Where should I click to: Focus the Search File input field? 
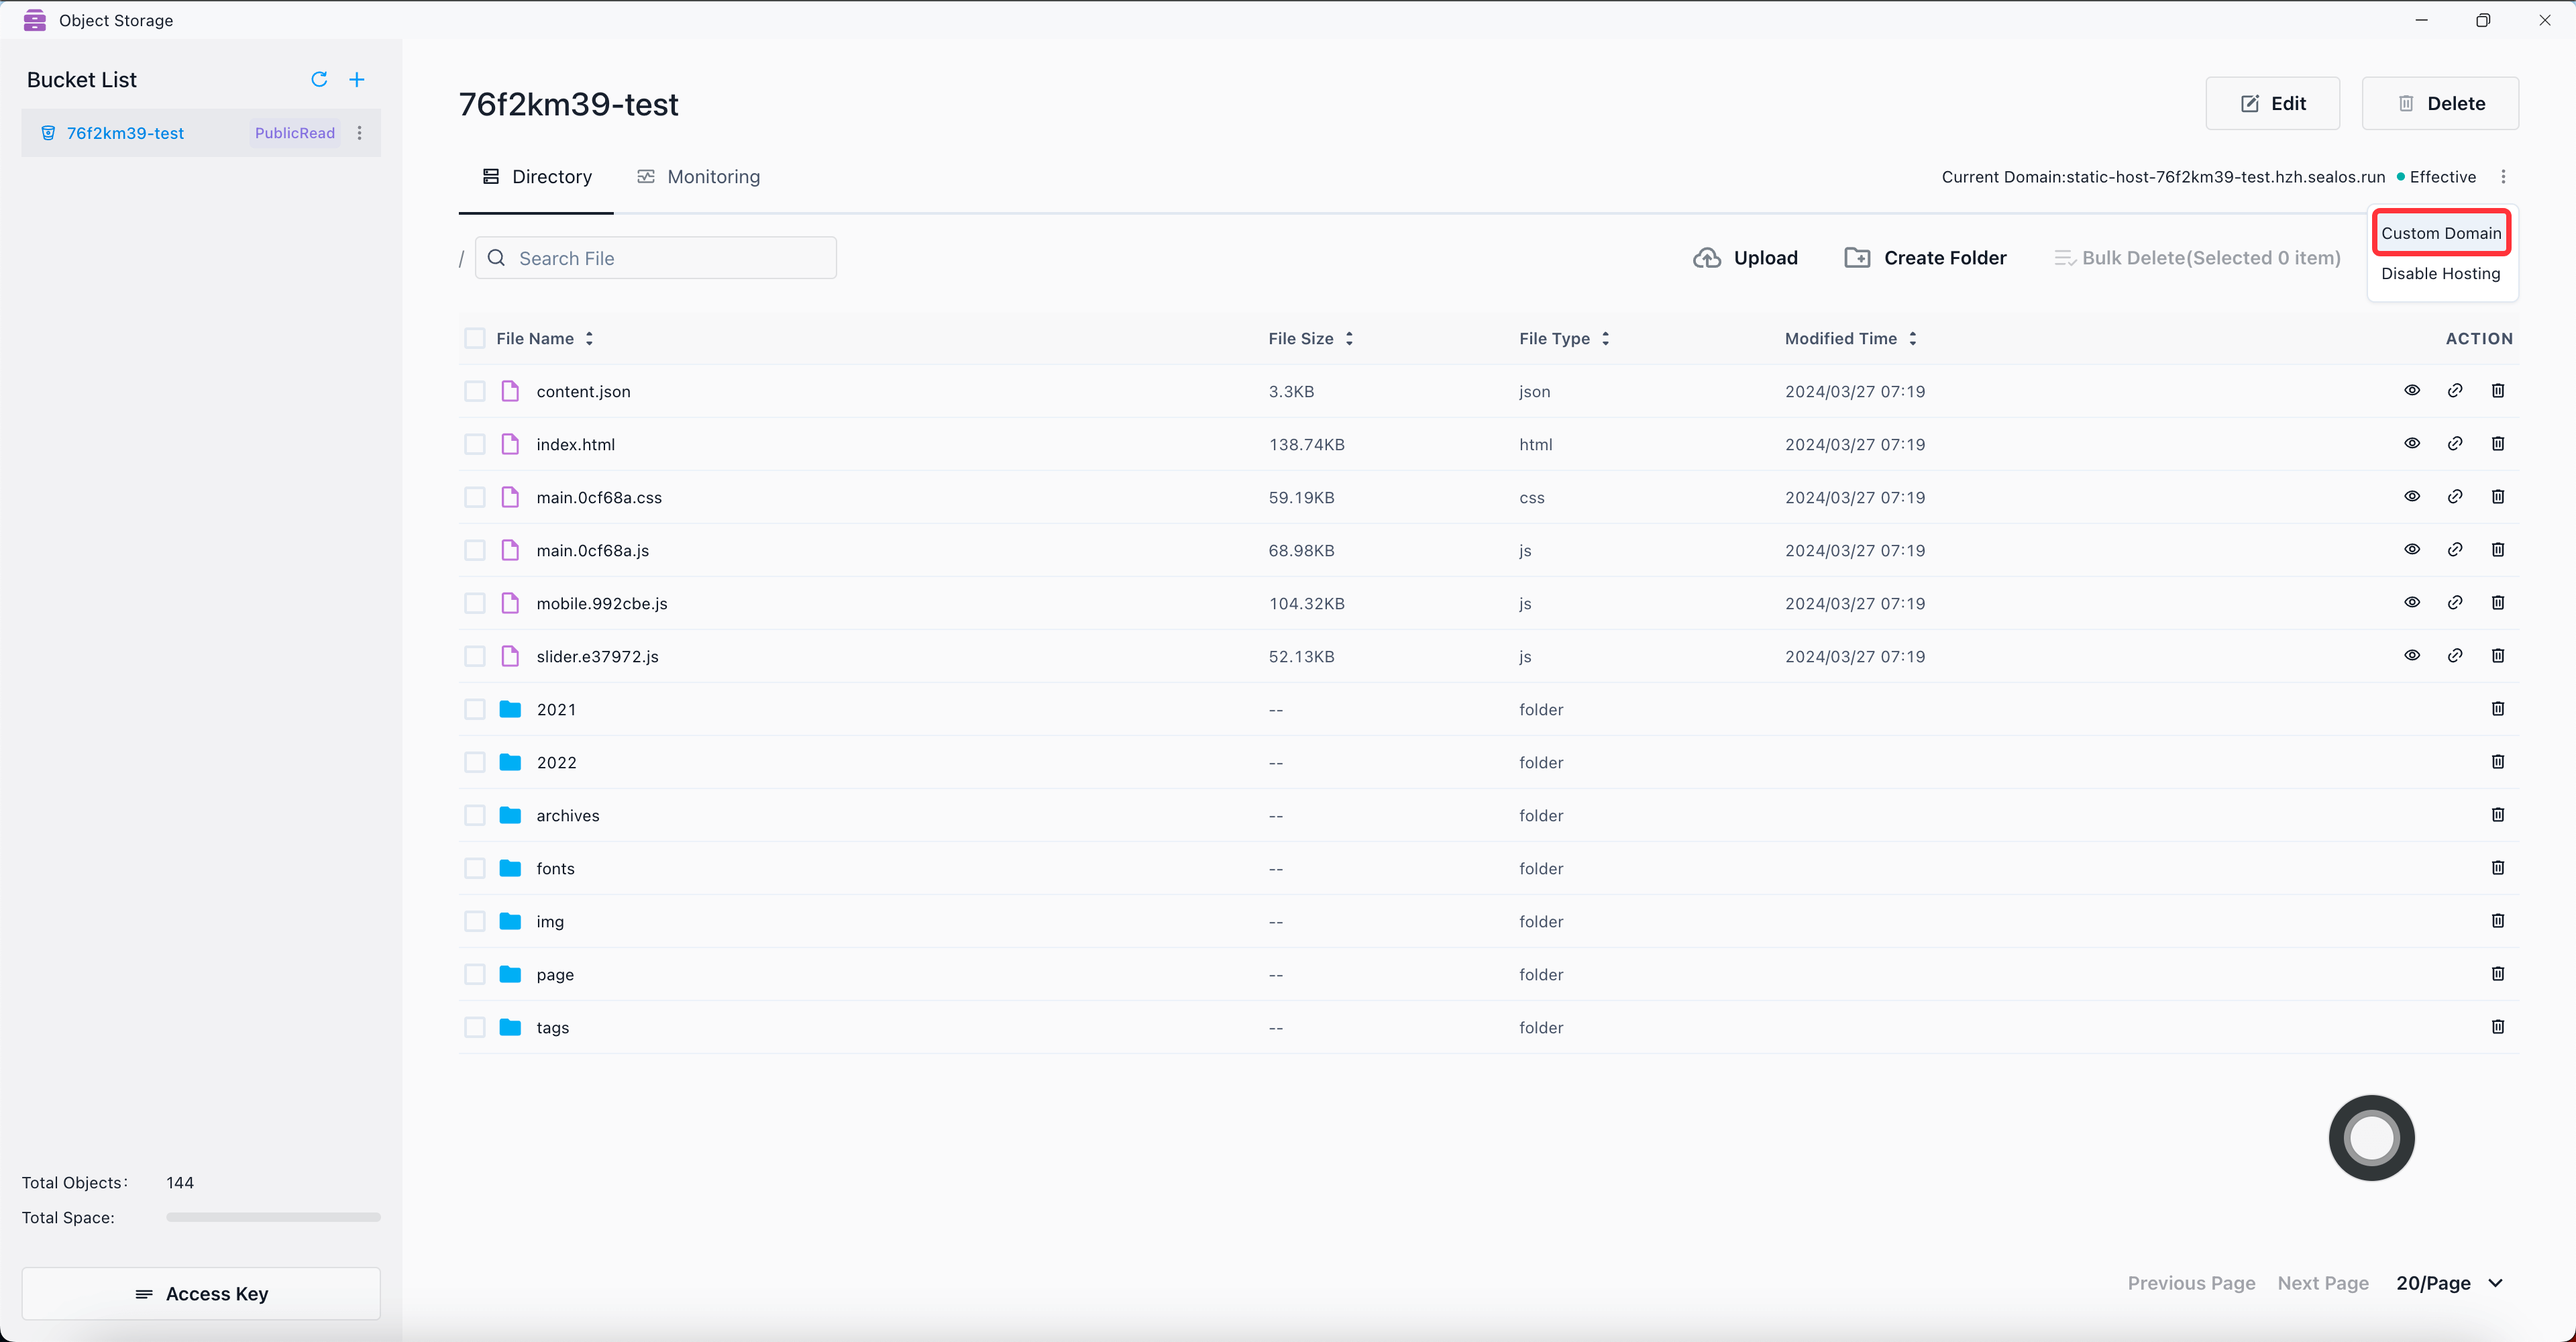pyautogui.click(x=670, y=258)
